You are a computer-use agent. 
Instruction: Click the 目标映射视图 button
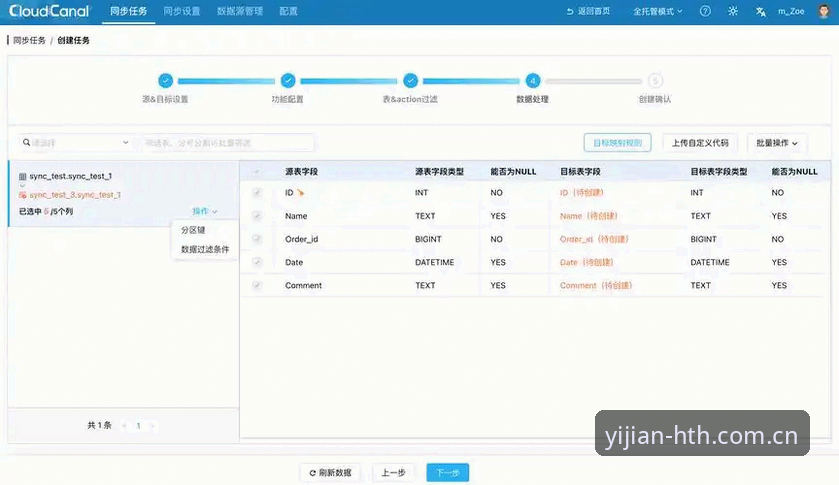point(617,143)
